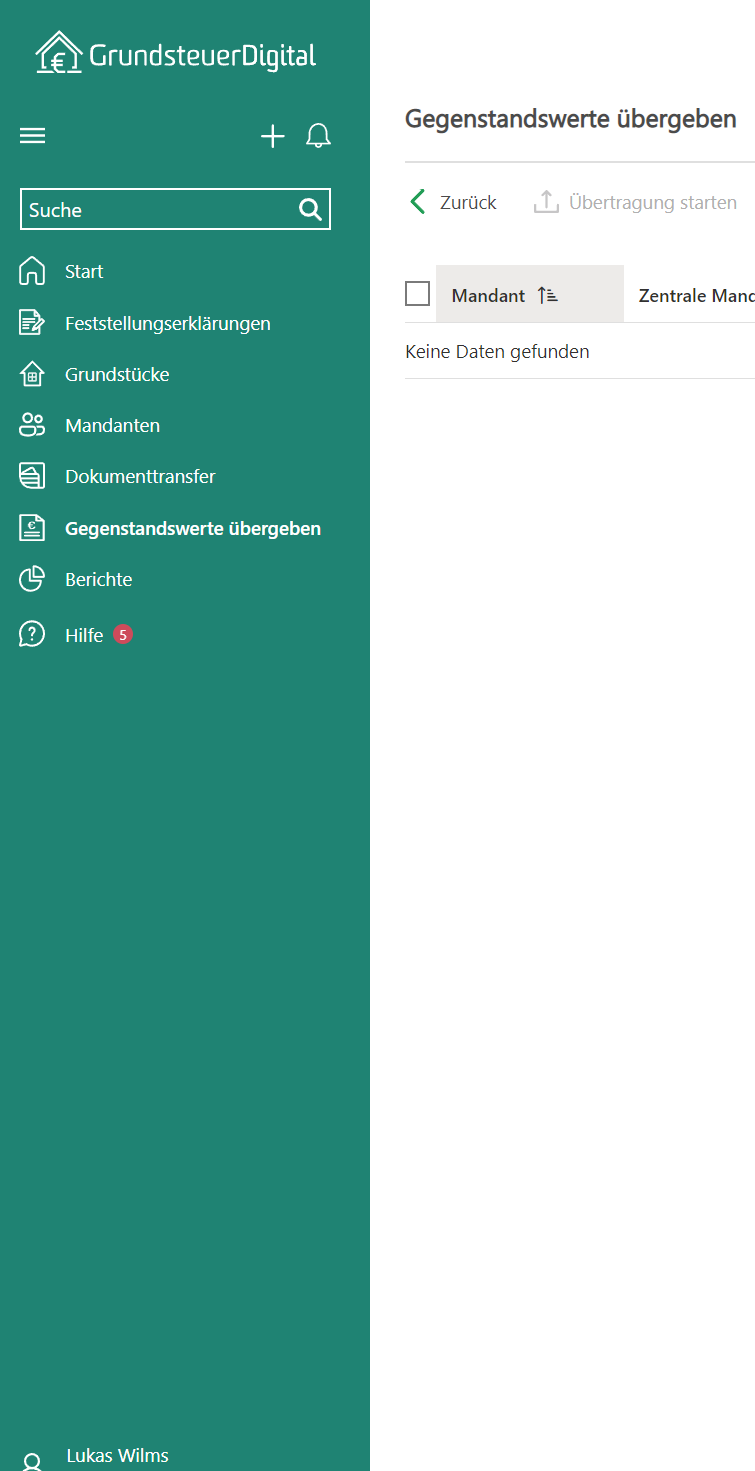Click the Feststellungserklärungen document icon

(x=33, y=323)
